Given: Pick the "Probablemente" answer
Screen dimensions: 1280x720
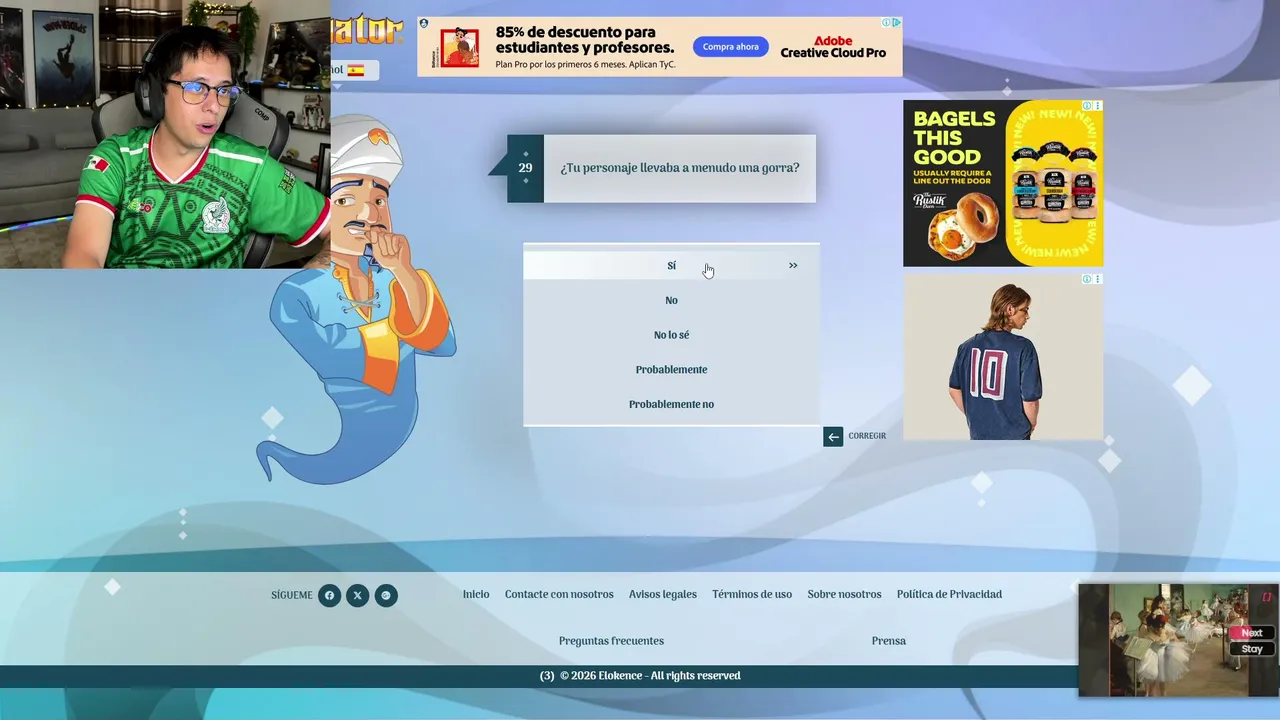Looking at the screenshot, I should 671,370.
